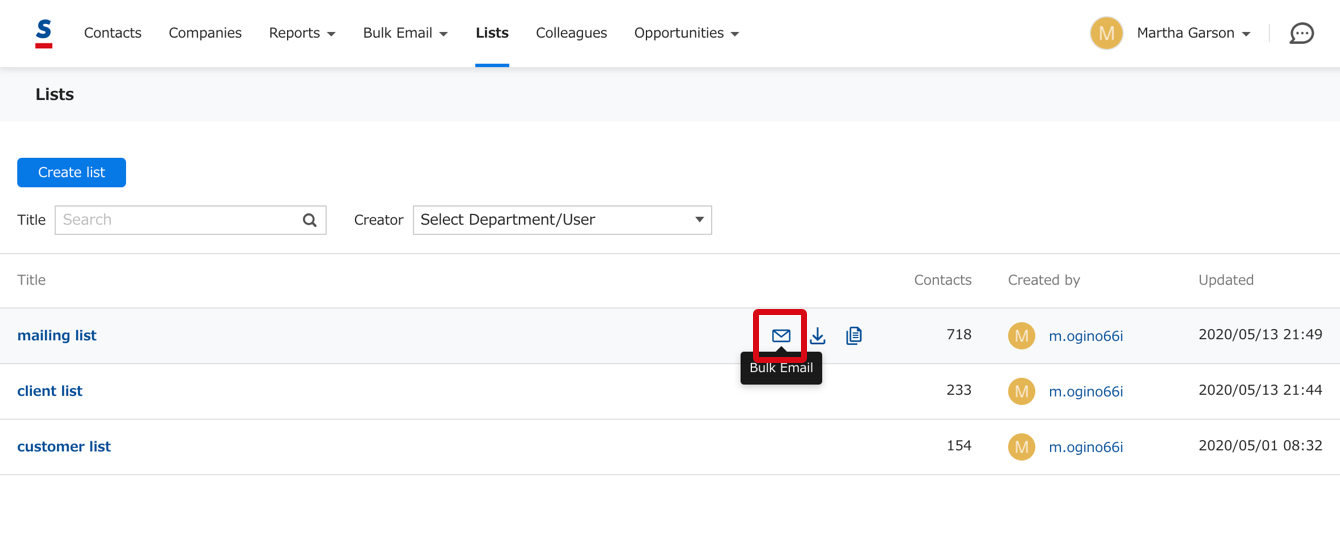Click the download icon in mailing list row
The width and height of the screenshot is (1340, 536).
[x=818, y=336]
